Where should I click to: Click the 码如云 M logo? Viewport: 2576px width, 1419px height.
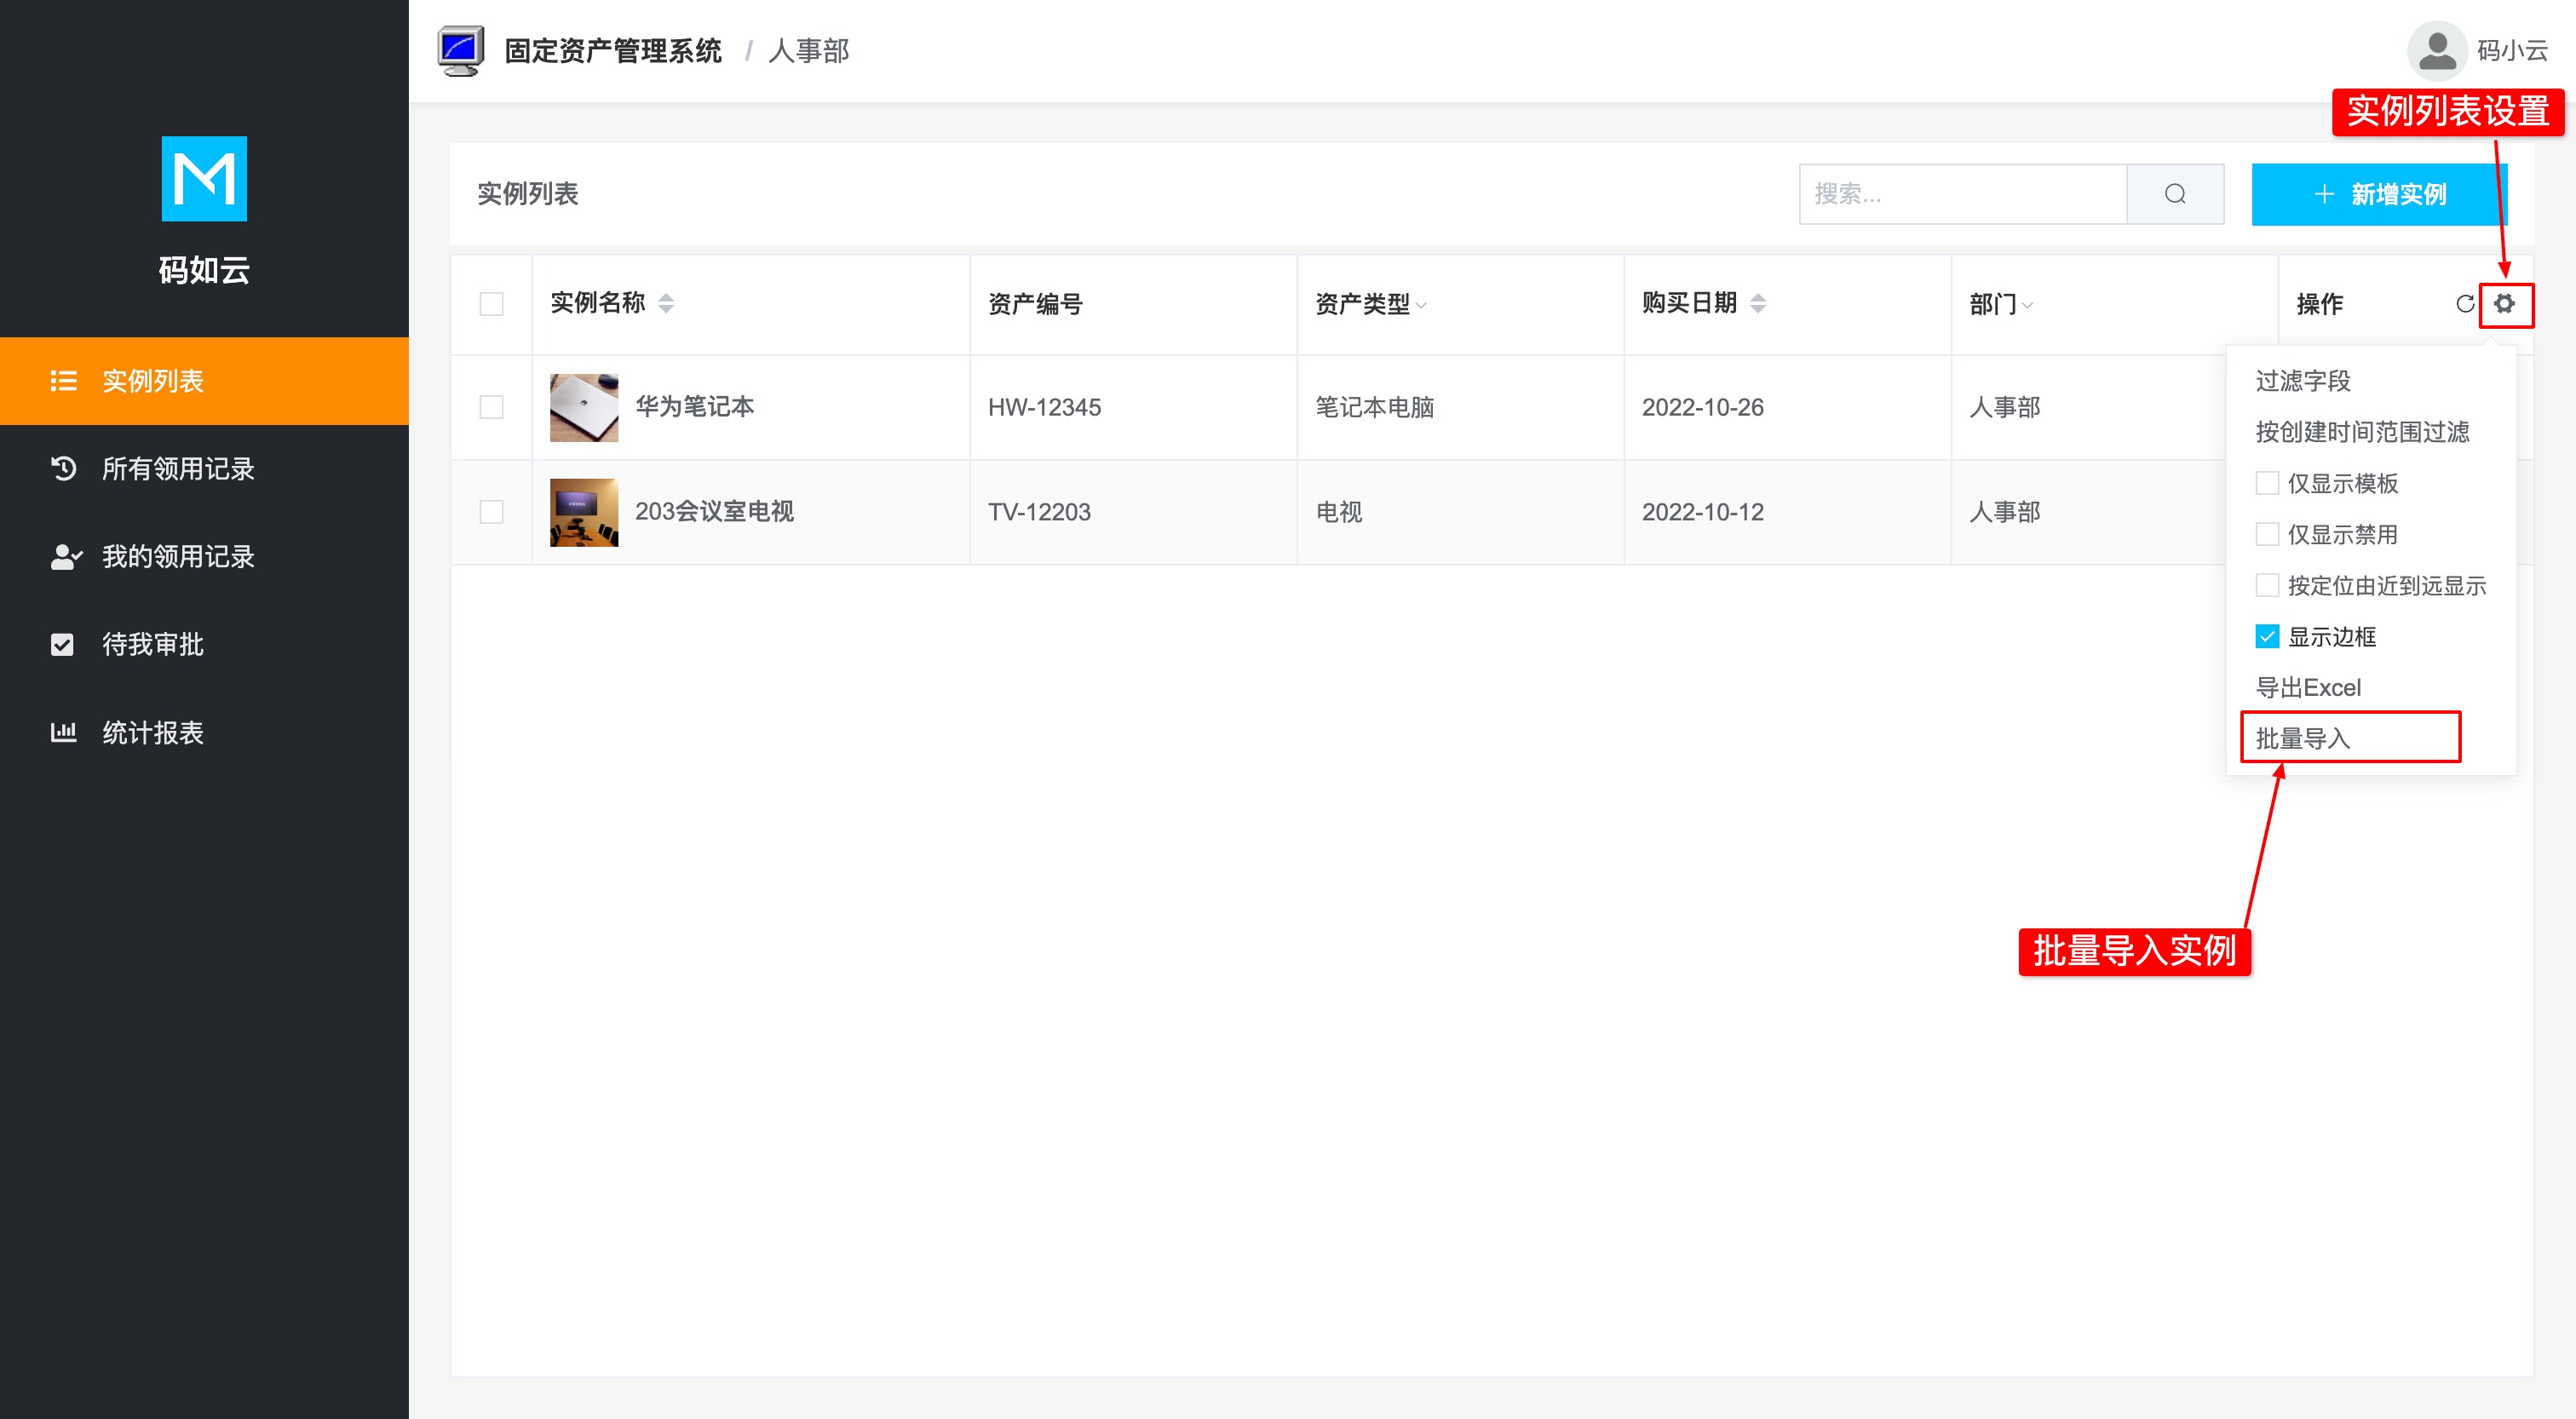(204, 179)
